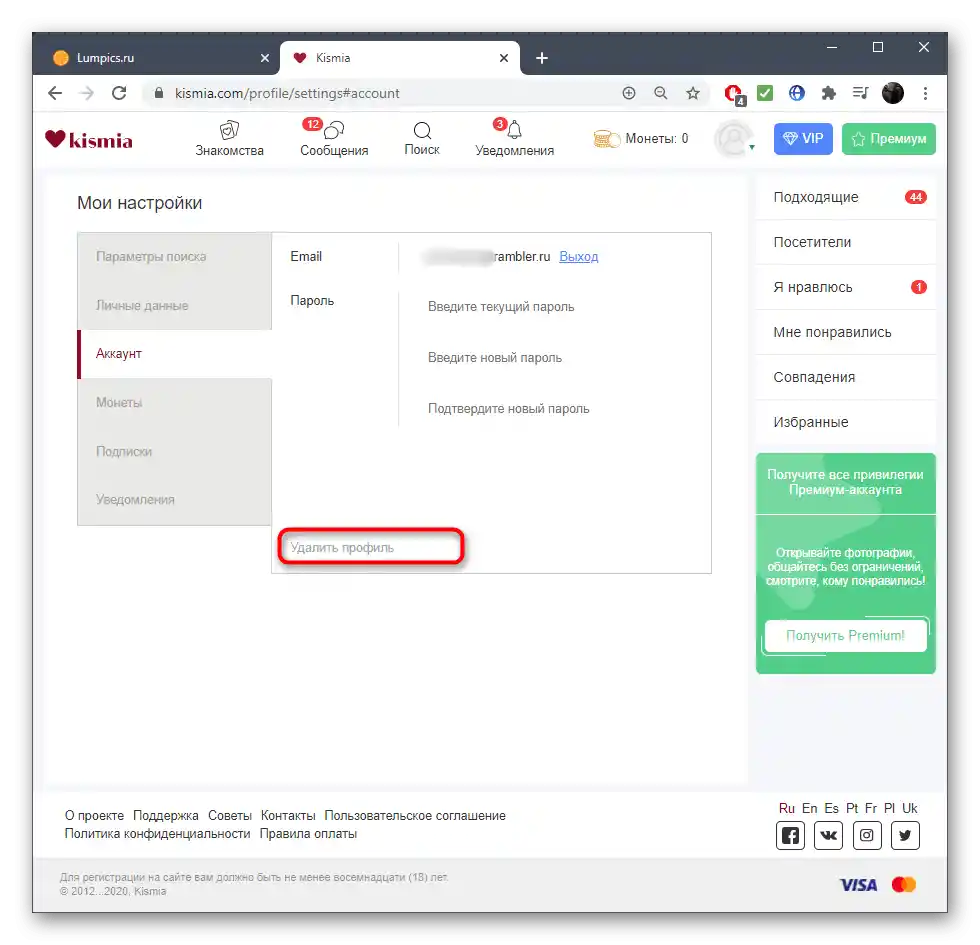The height and width of the screenshot is (945, 980).
Task: Open the Посетители list
Action: click(x=846, y=242)
